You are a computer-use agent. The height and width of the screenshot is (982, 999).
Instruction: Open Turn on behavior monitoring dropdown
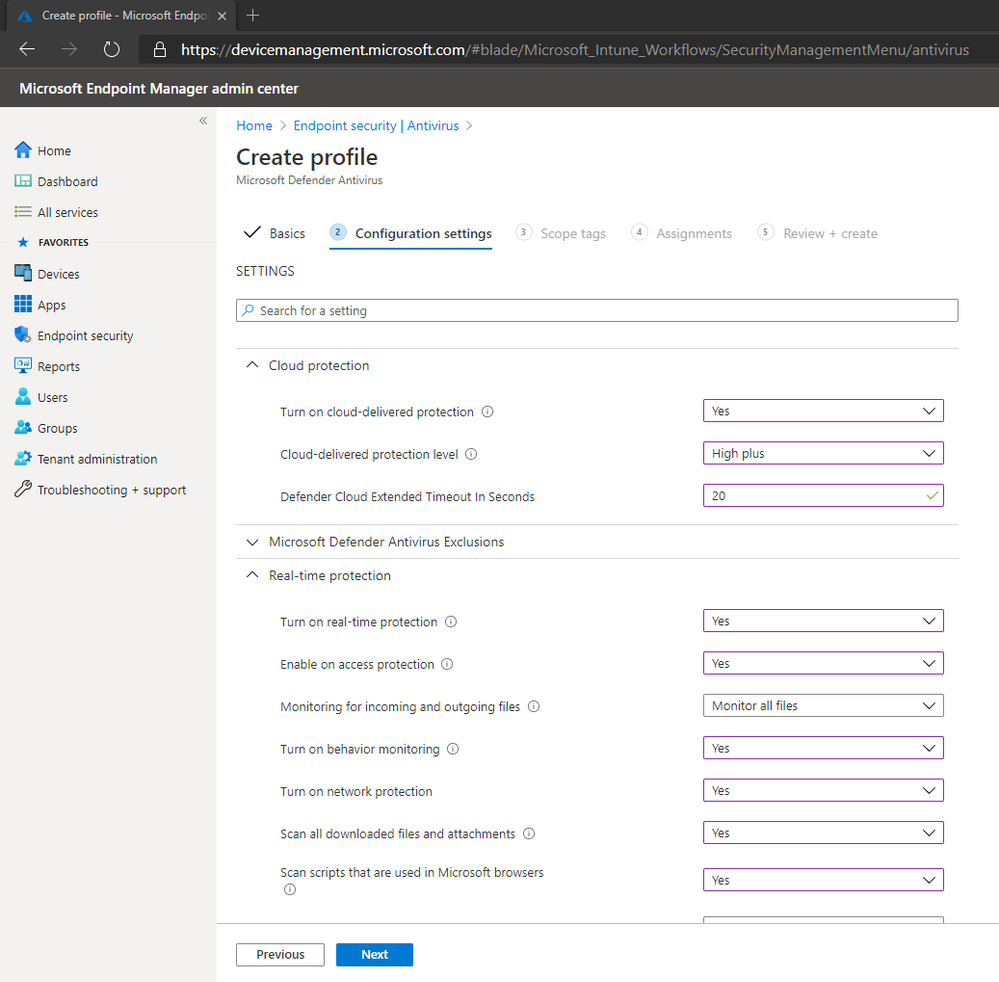823,748
